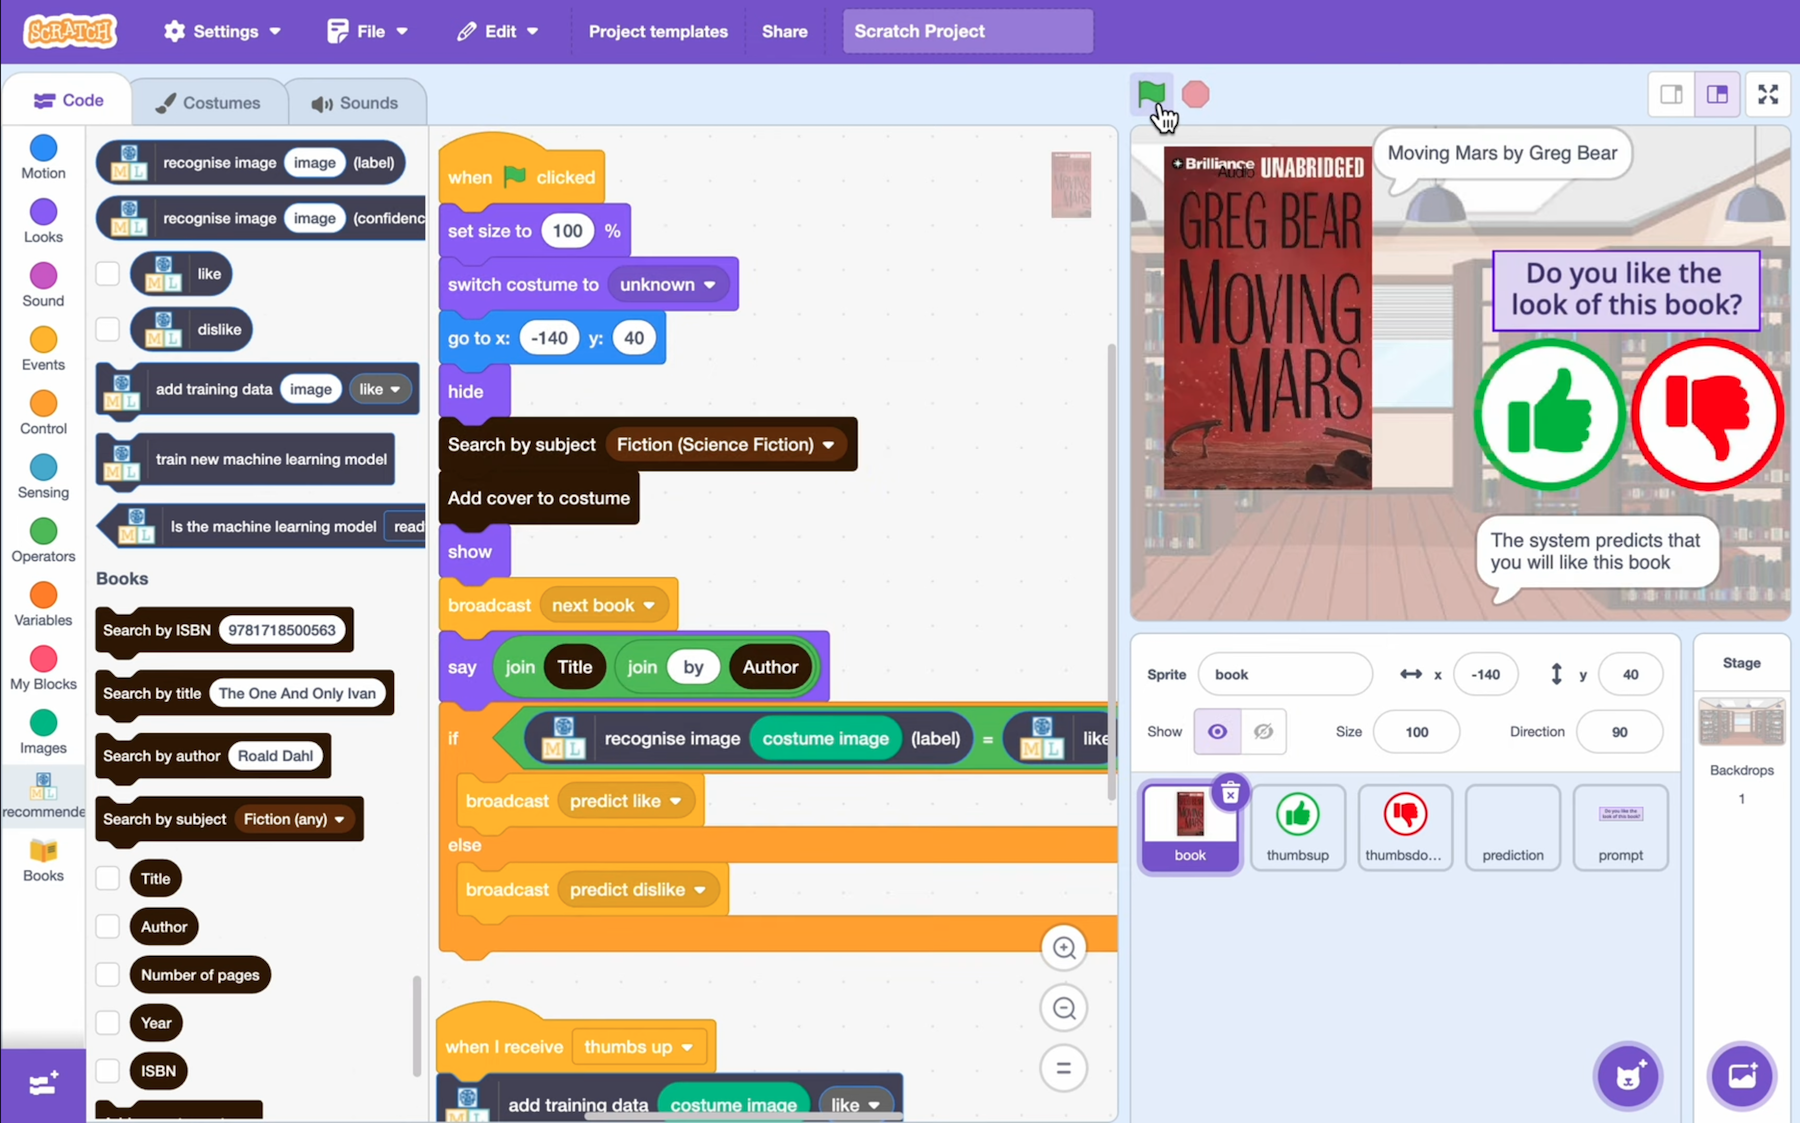Edit the sprite Direction value

pyautogui.click(x=1619, y=732)
